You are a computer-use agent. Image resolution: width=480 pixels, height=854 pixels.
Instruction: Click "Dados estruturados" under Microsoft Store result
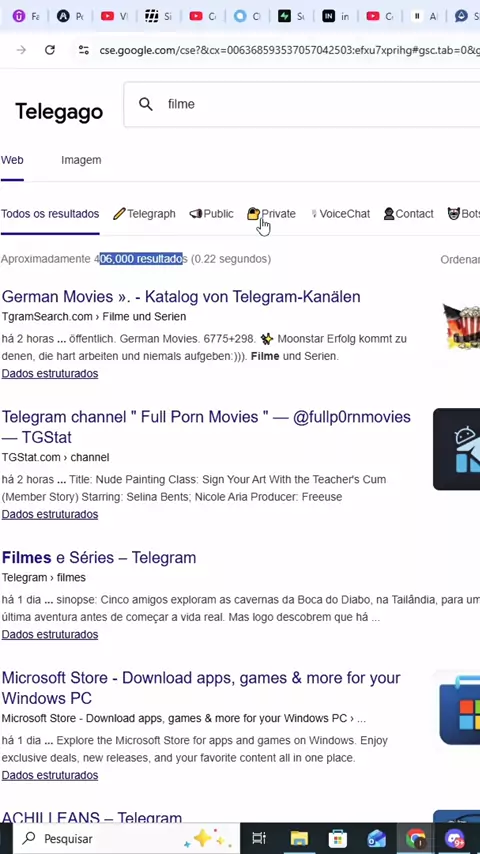50,775
